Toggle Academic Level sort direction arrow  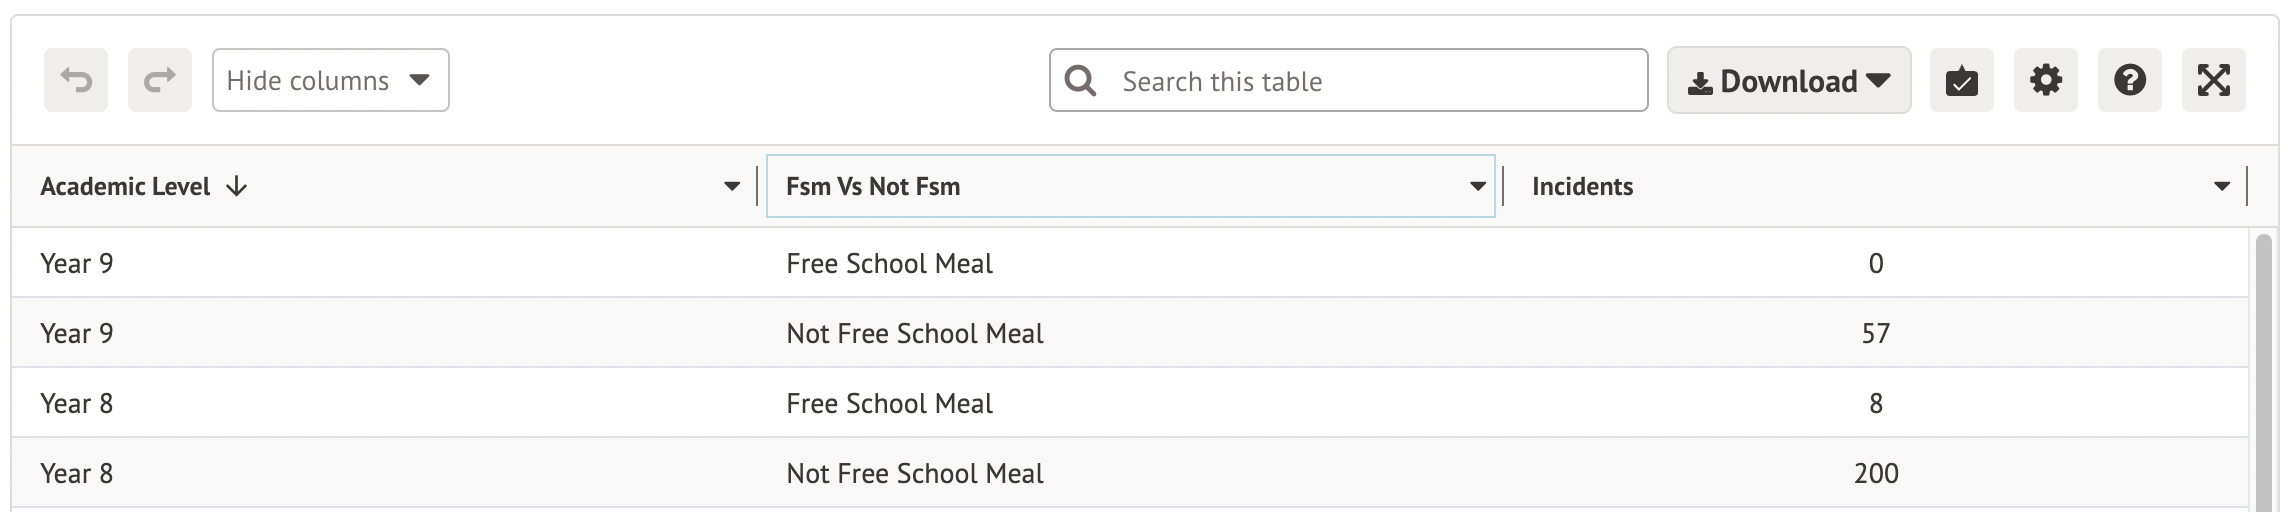pyautogui.click(x=237, y=187)
